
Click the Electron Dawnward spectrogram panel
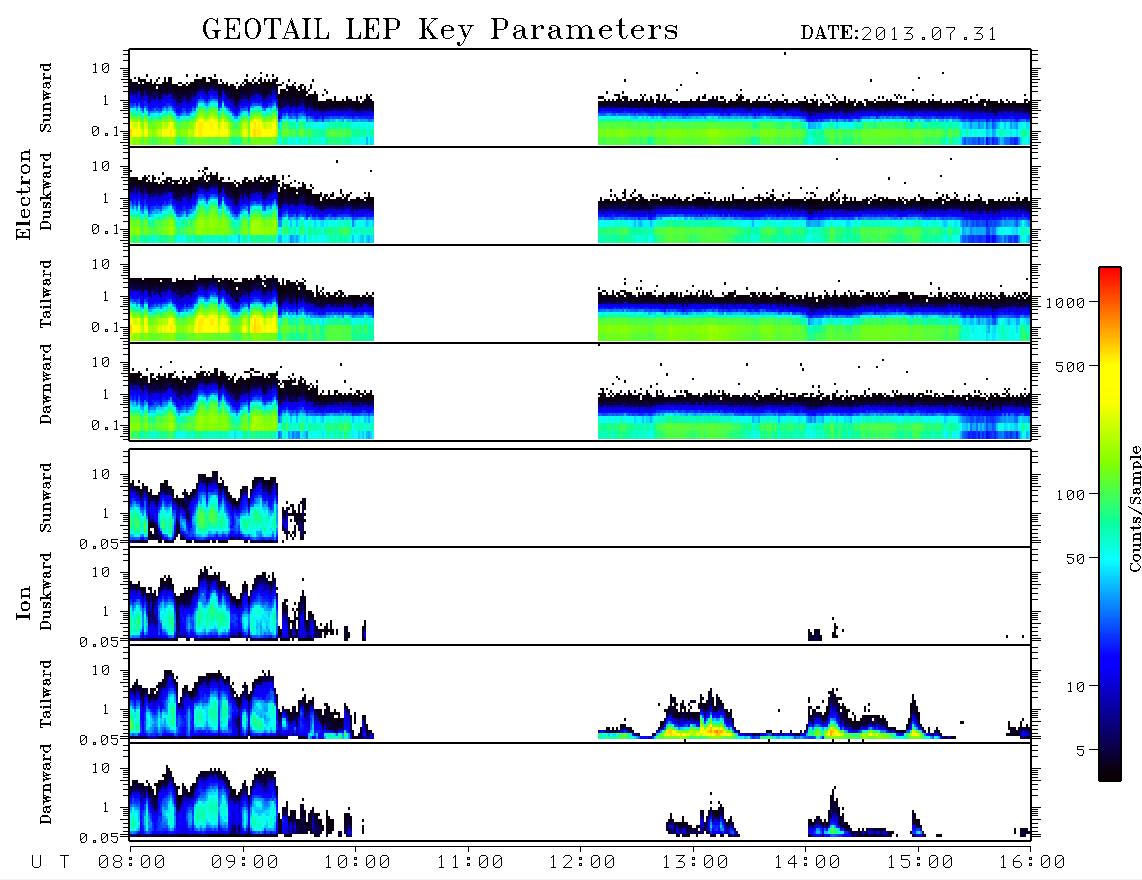point(580,391)
